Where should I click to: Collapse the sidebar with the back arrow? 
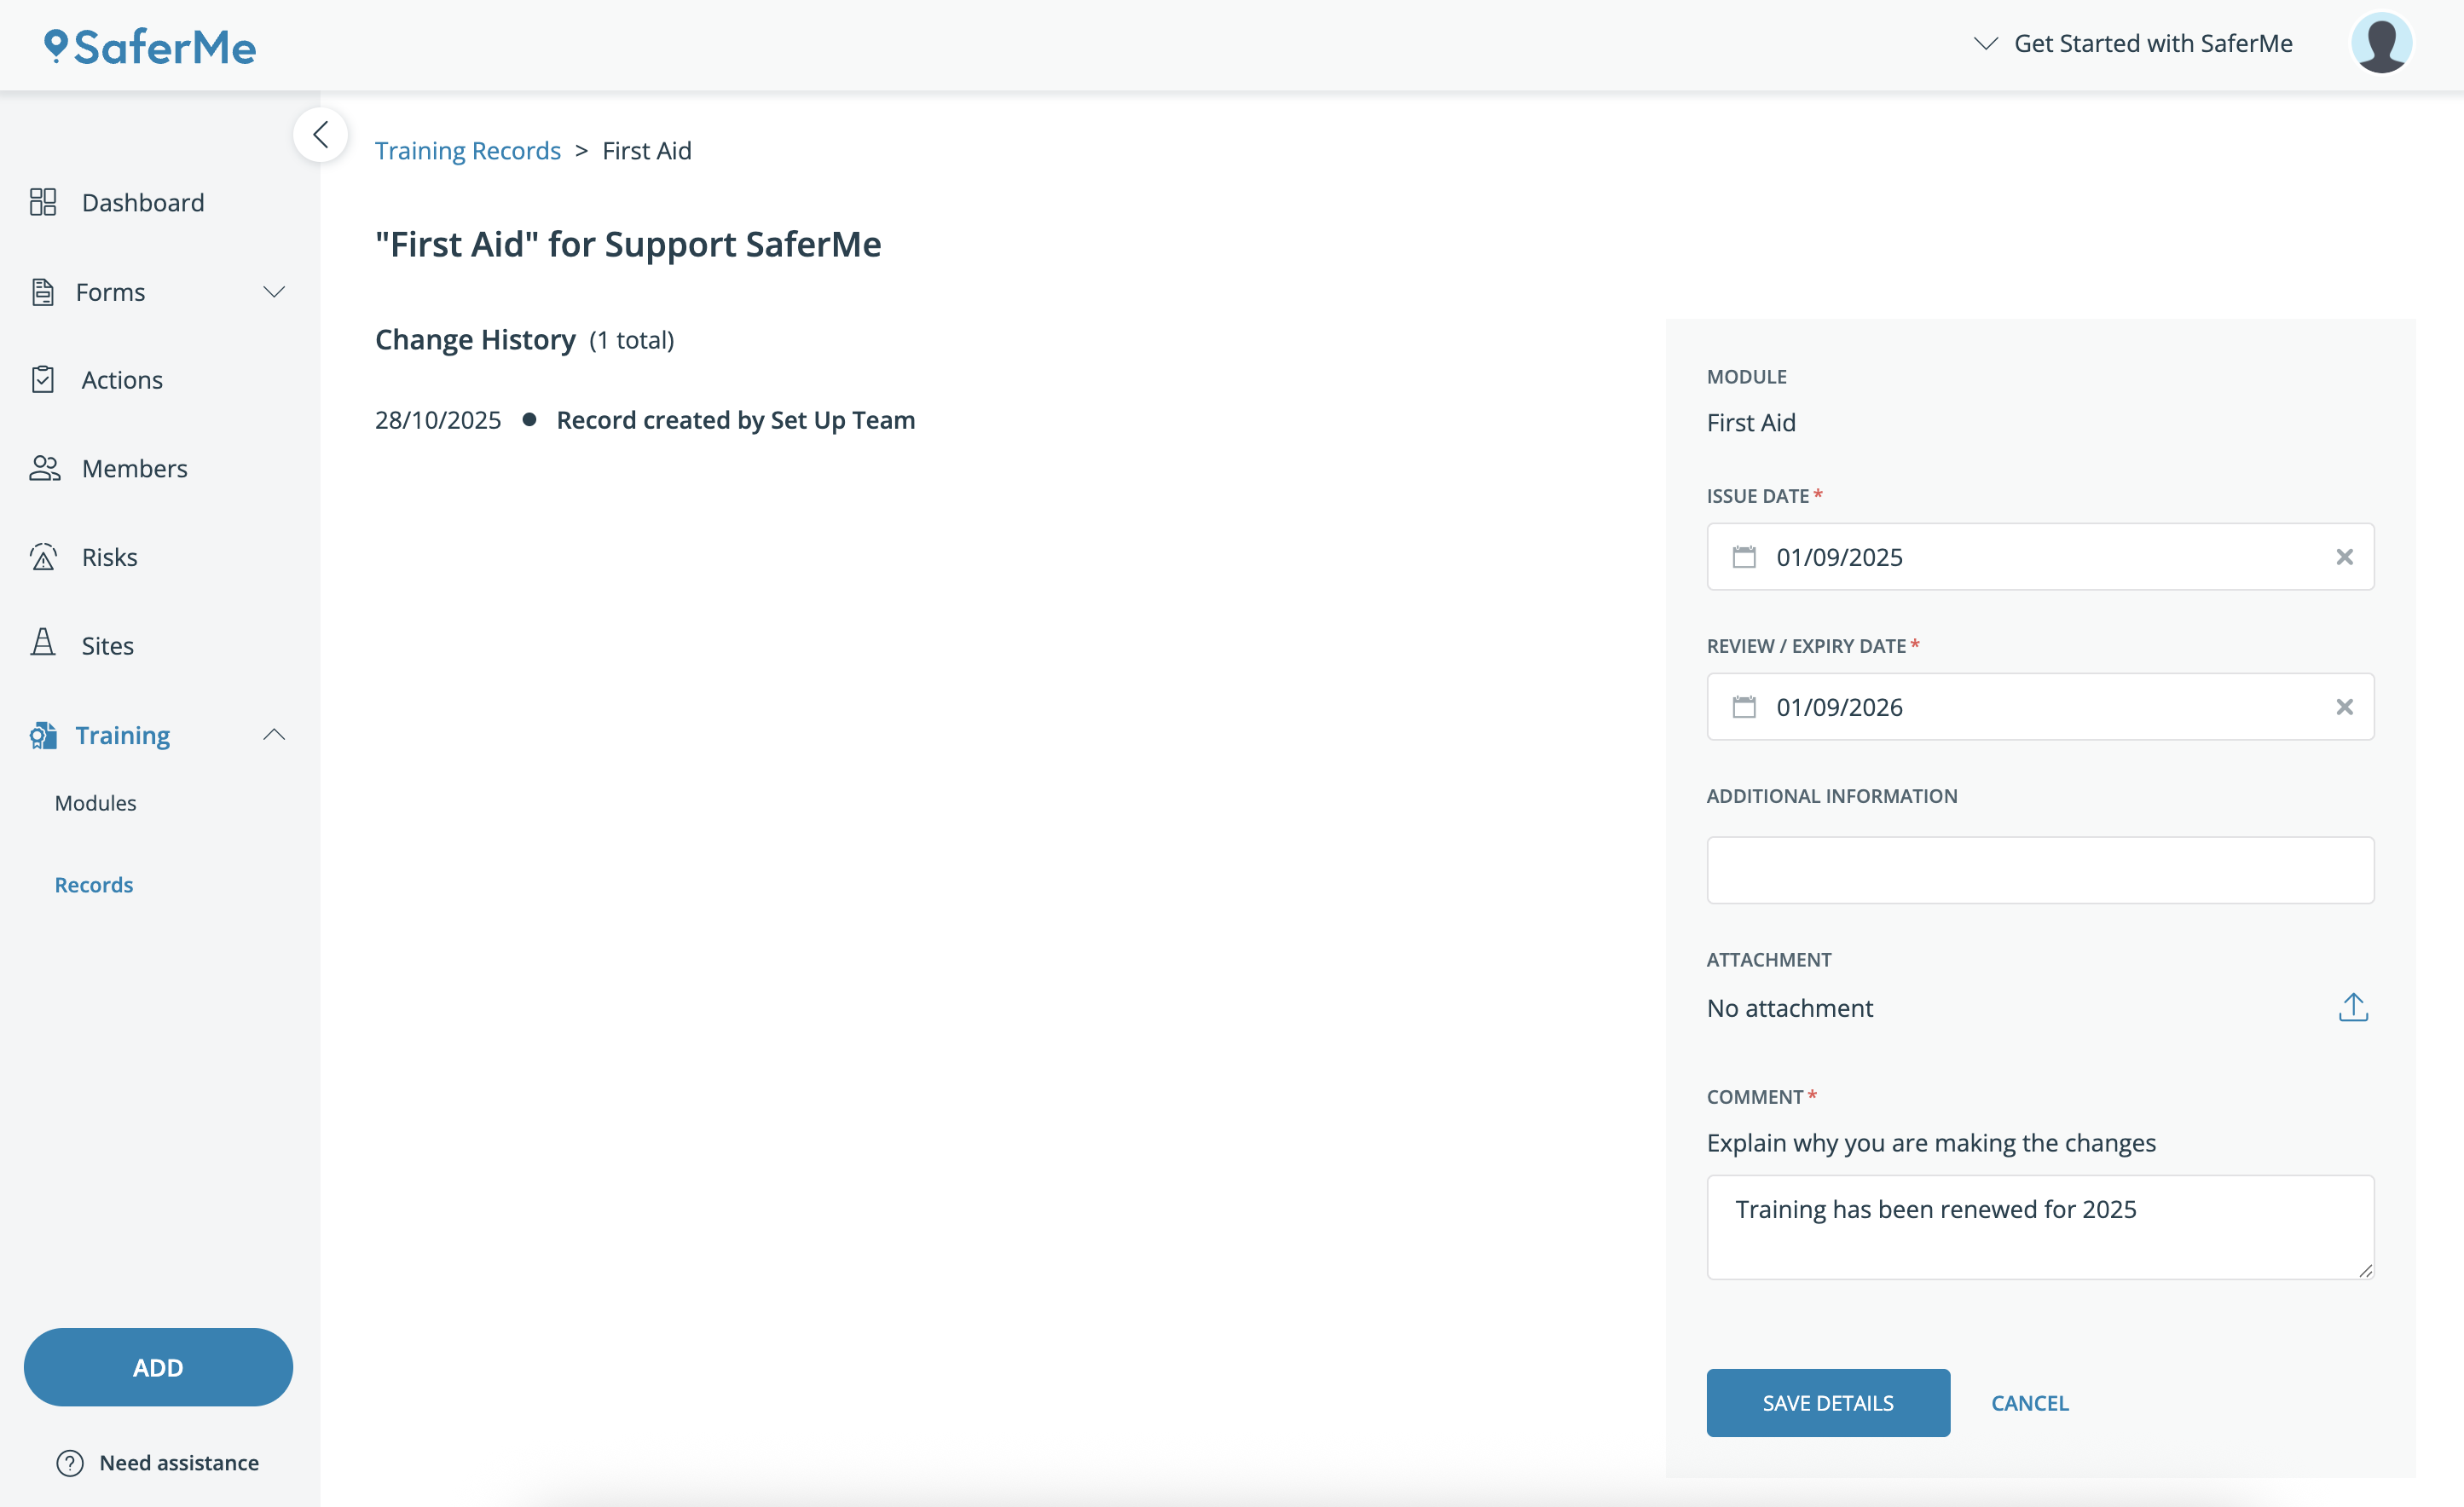(x=320, y=134)
